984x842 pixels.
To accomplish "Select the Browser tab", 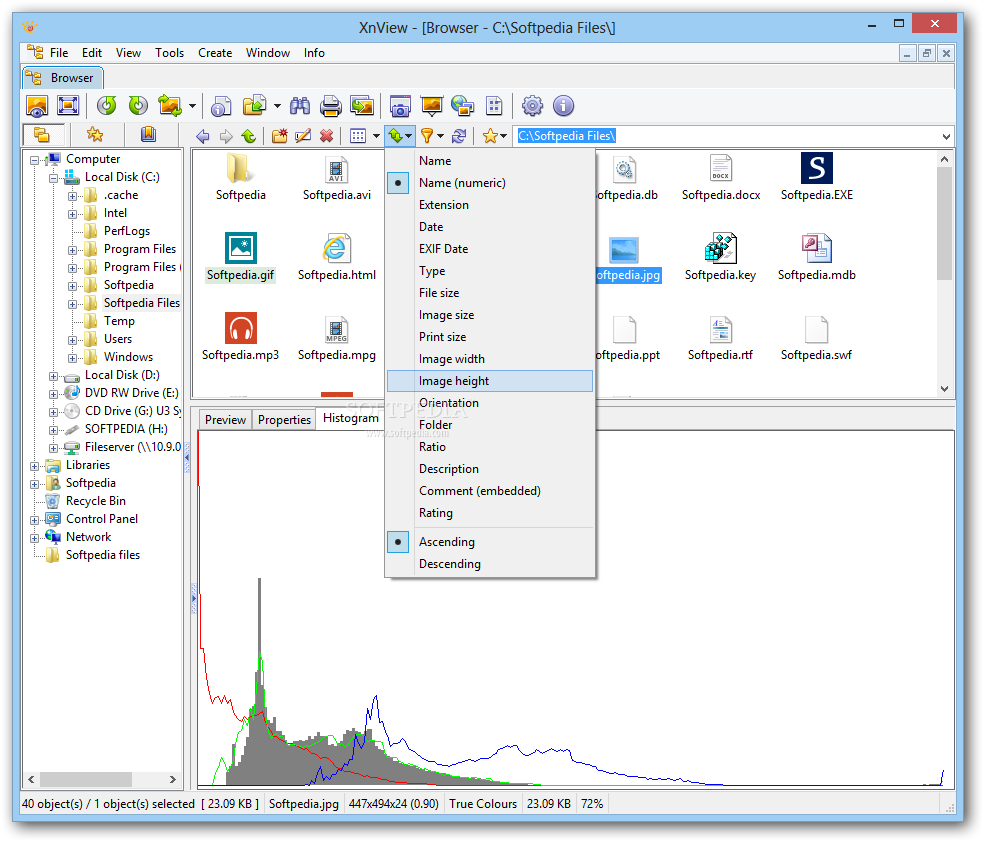I will coord(63,78).
